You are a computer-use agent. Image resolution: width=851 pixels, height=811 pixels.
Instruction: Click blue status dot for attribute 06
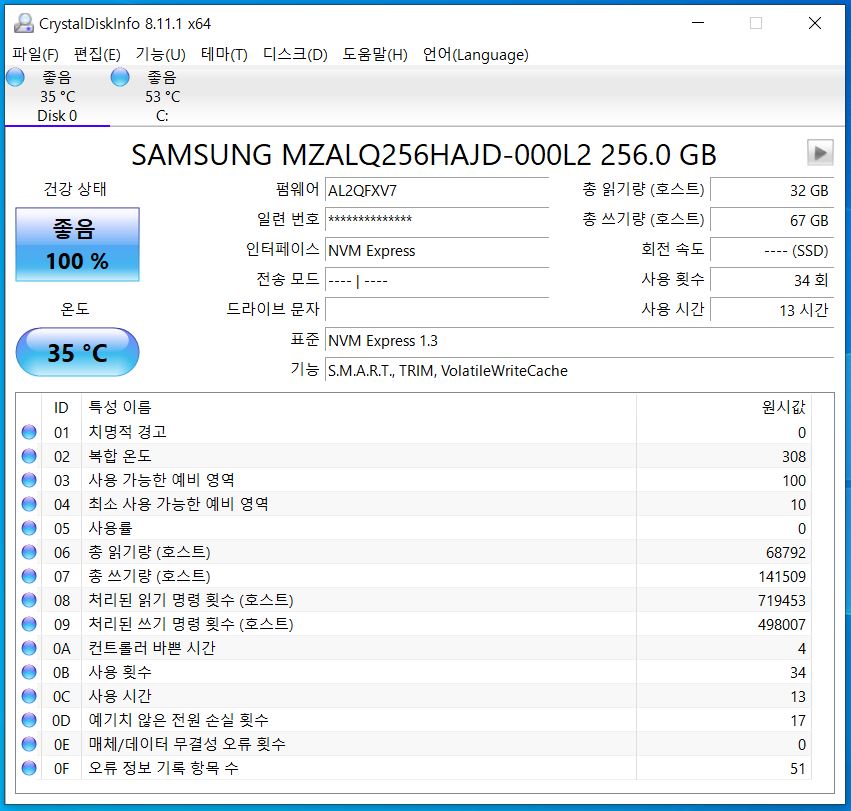point(29,552)
